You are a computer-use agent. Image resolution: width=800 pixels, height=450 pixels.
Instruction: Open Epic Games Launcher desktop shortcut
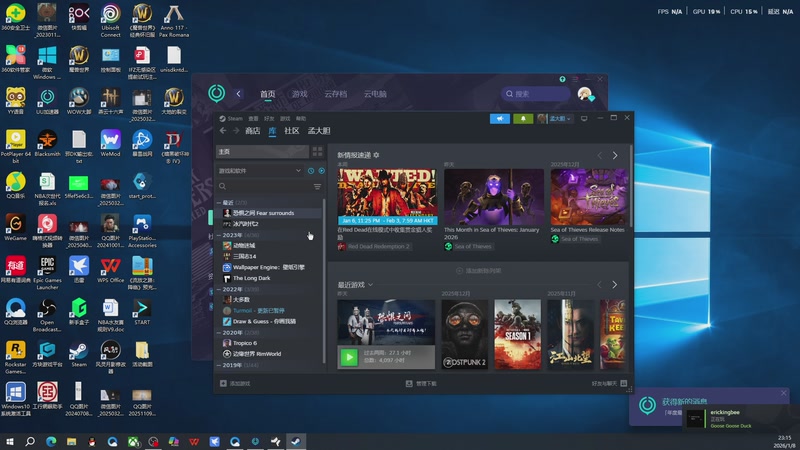point(47,272)
